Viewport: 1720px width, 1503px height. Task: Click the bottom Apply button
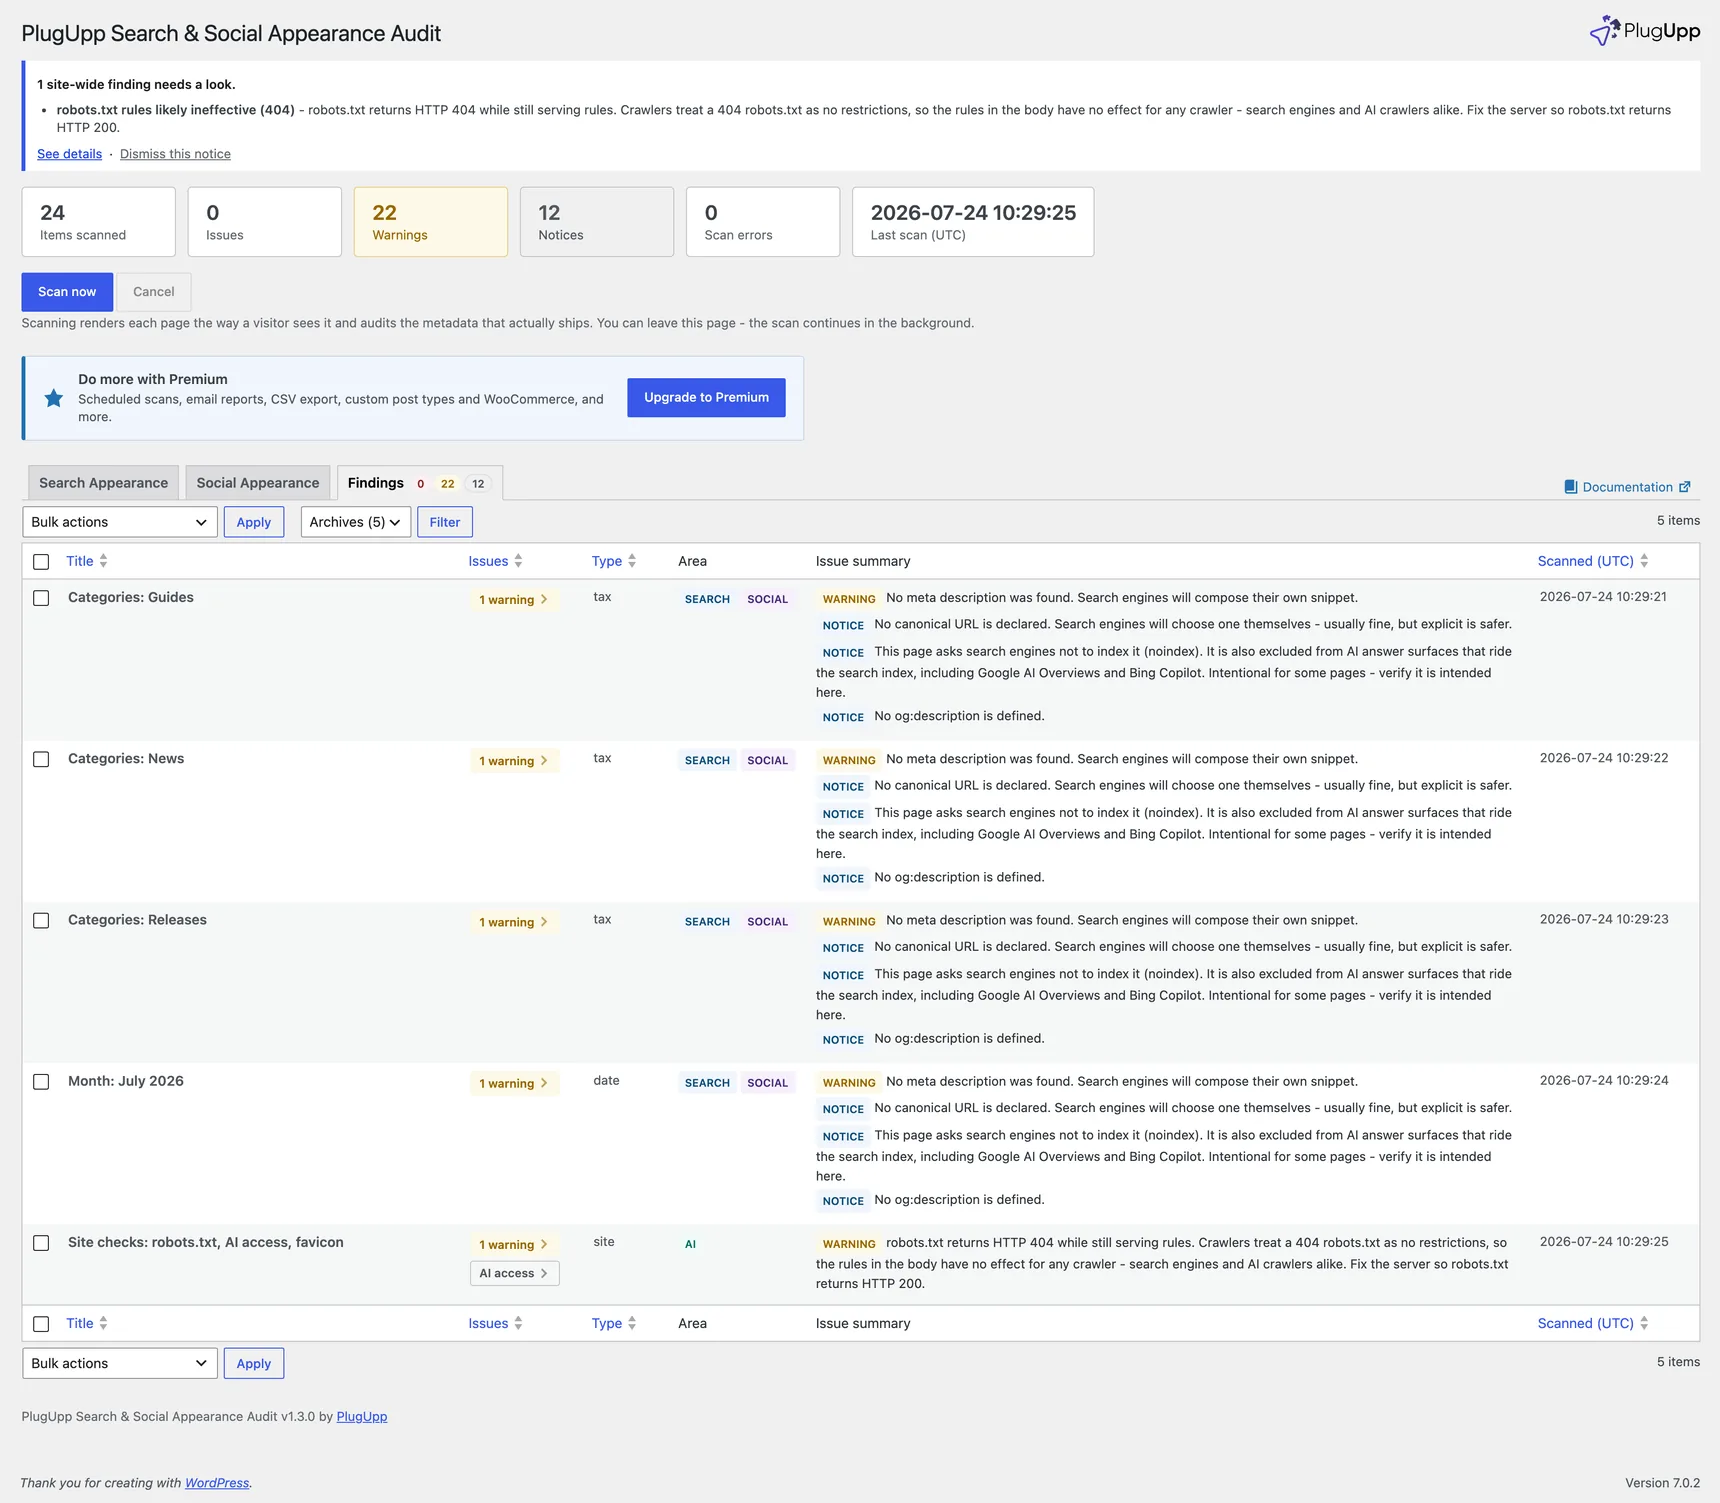254,1363
